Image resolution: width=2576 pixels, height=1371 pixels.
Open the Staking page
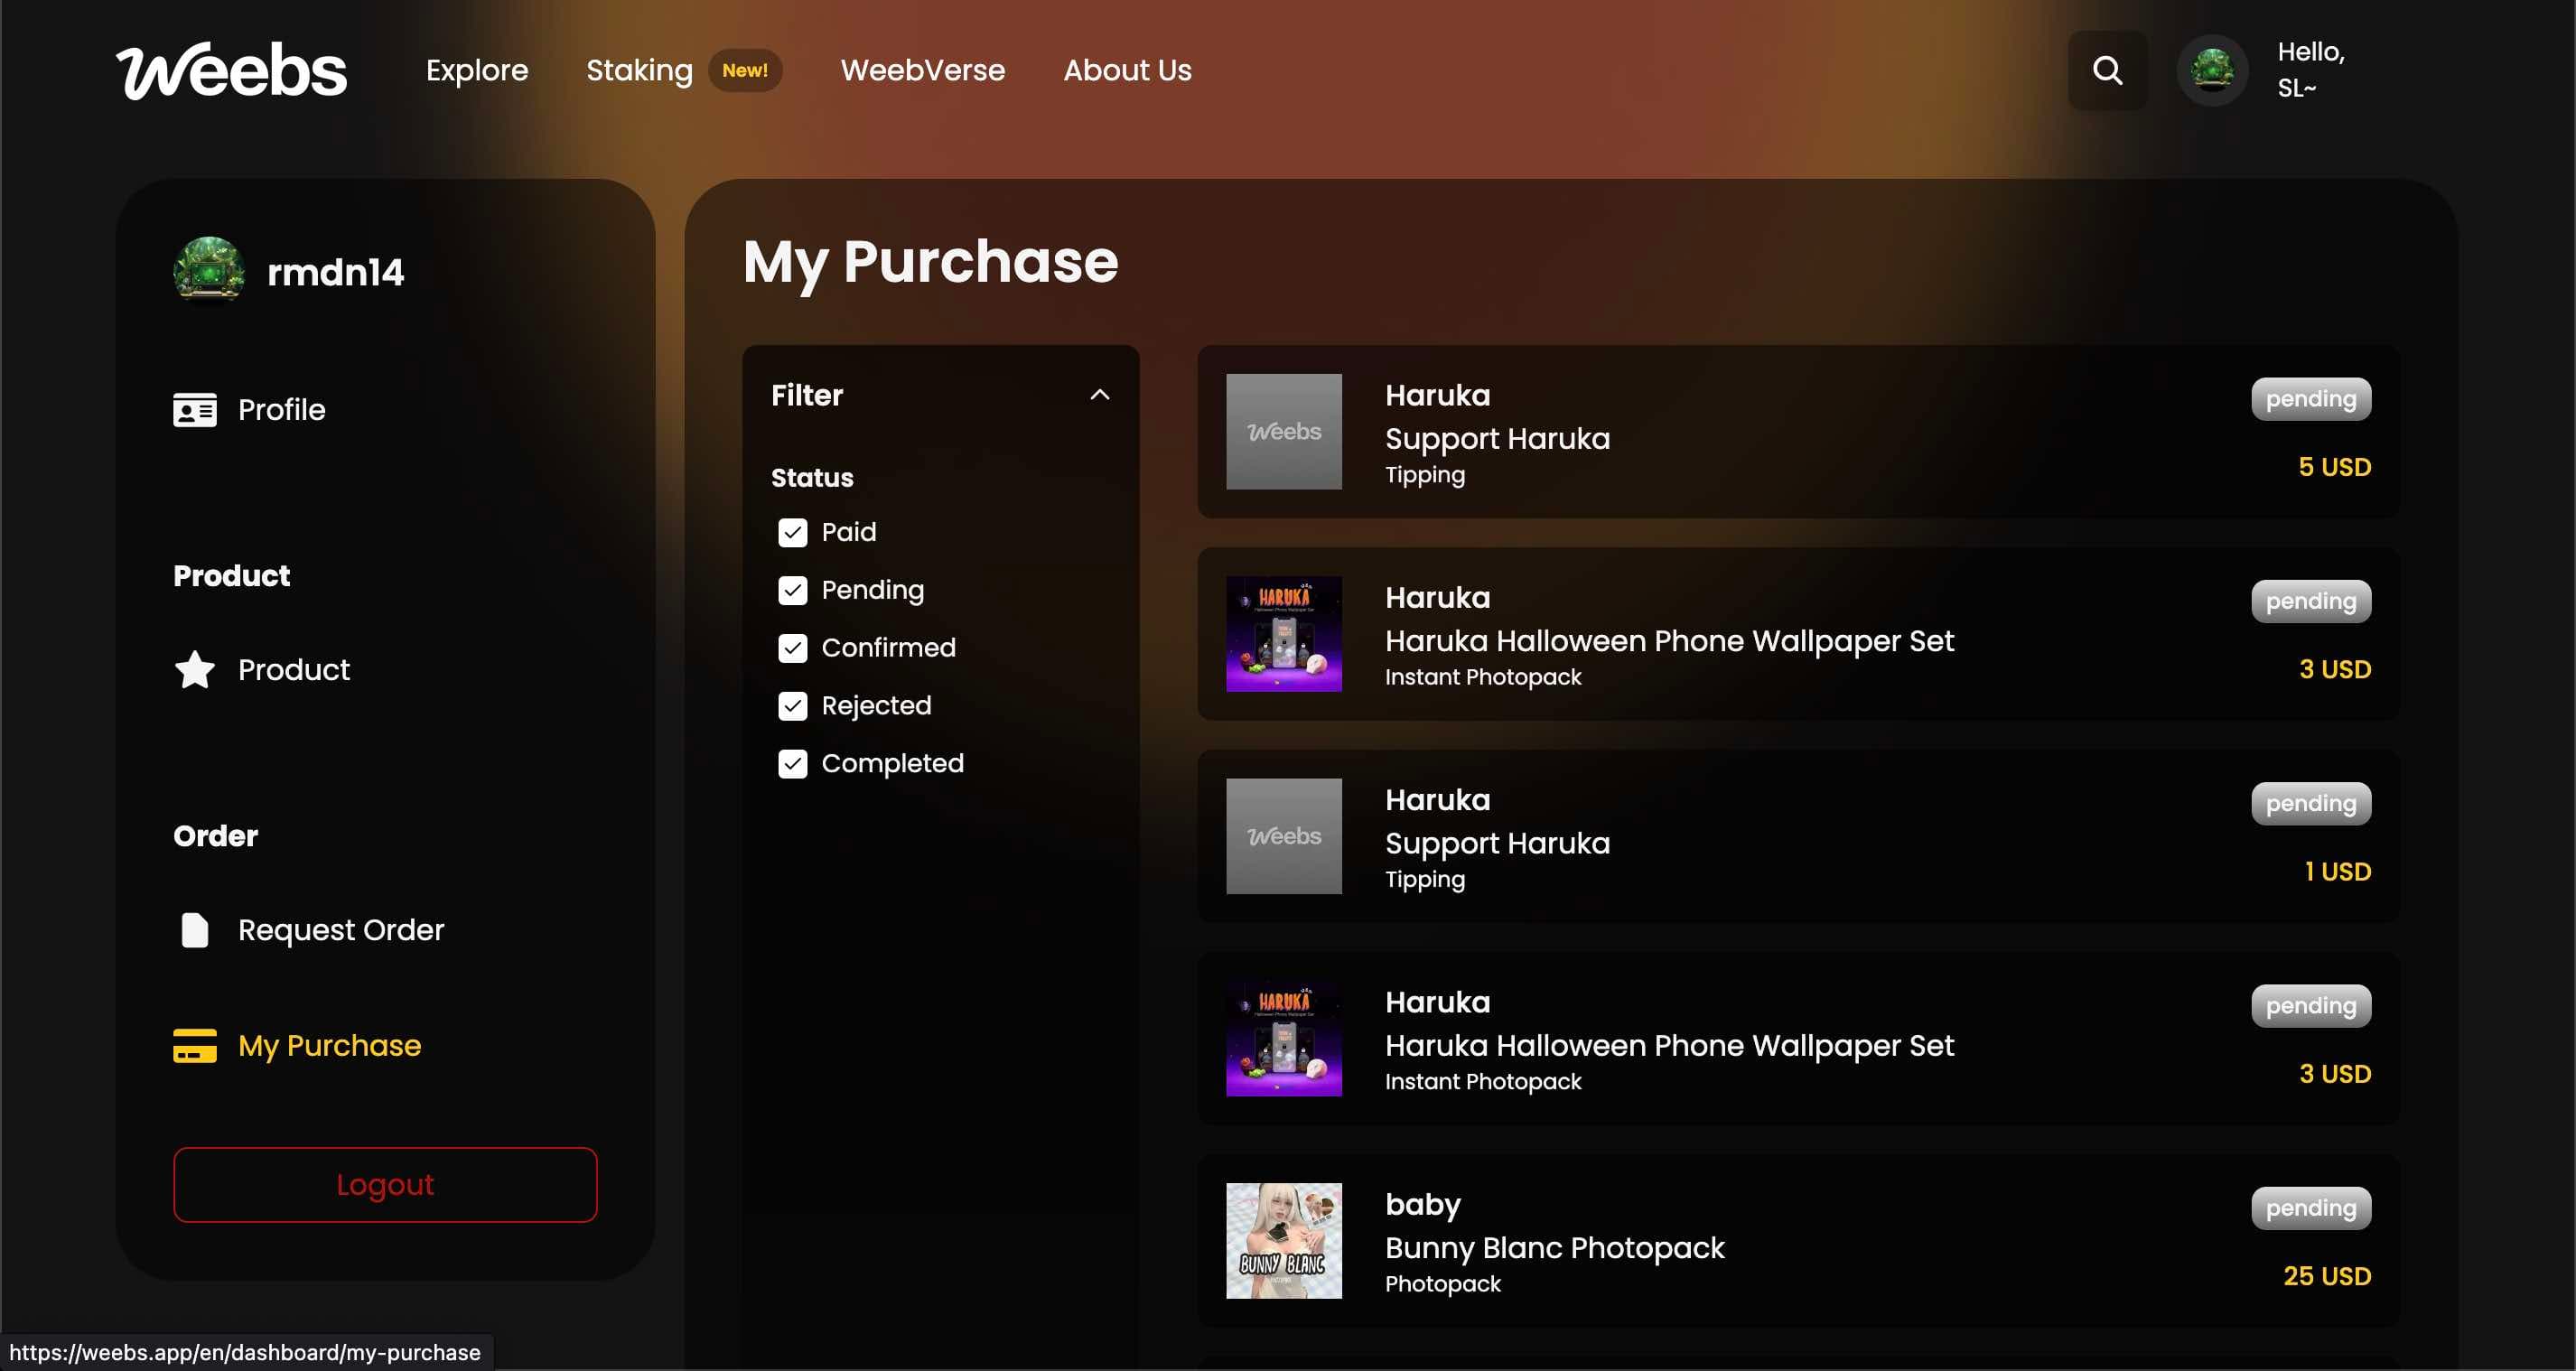(x=639, y=70)
